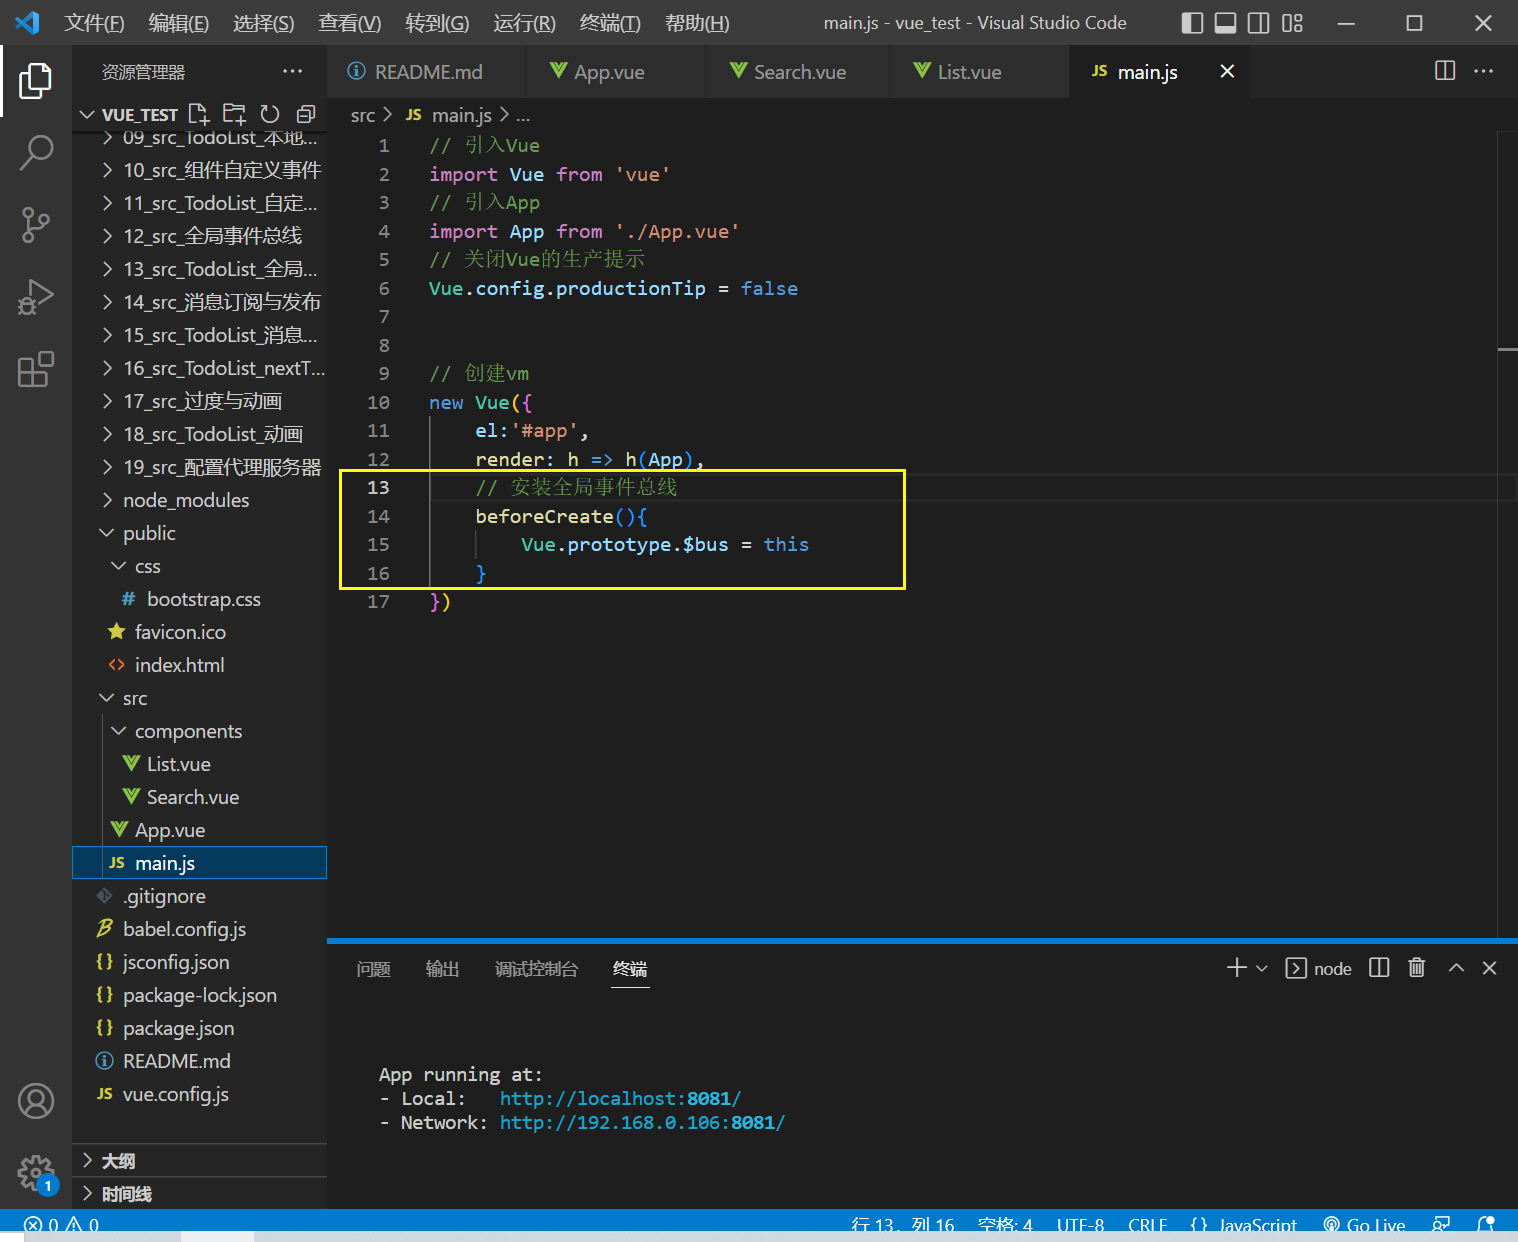The image size is (1518, 1242).
Task: Open the Search view in activity bar
Action: 36,153
